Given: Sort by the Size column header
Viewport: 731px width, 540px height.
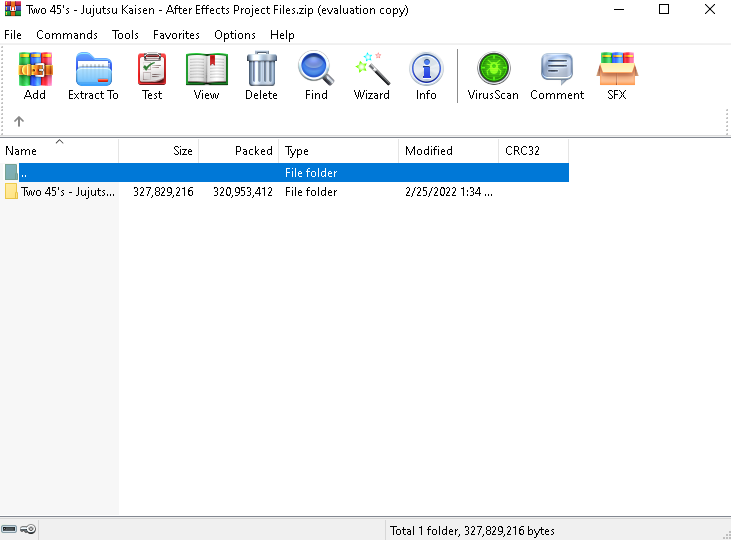Looking at the screenshot, I should click(159, 151).
